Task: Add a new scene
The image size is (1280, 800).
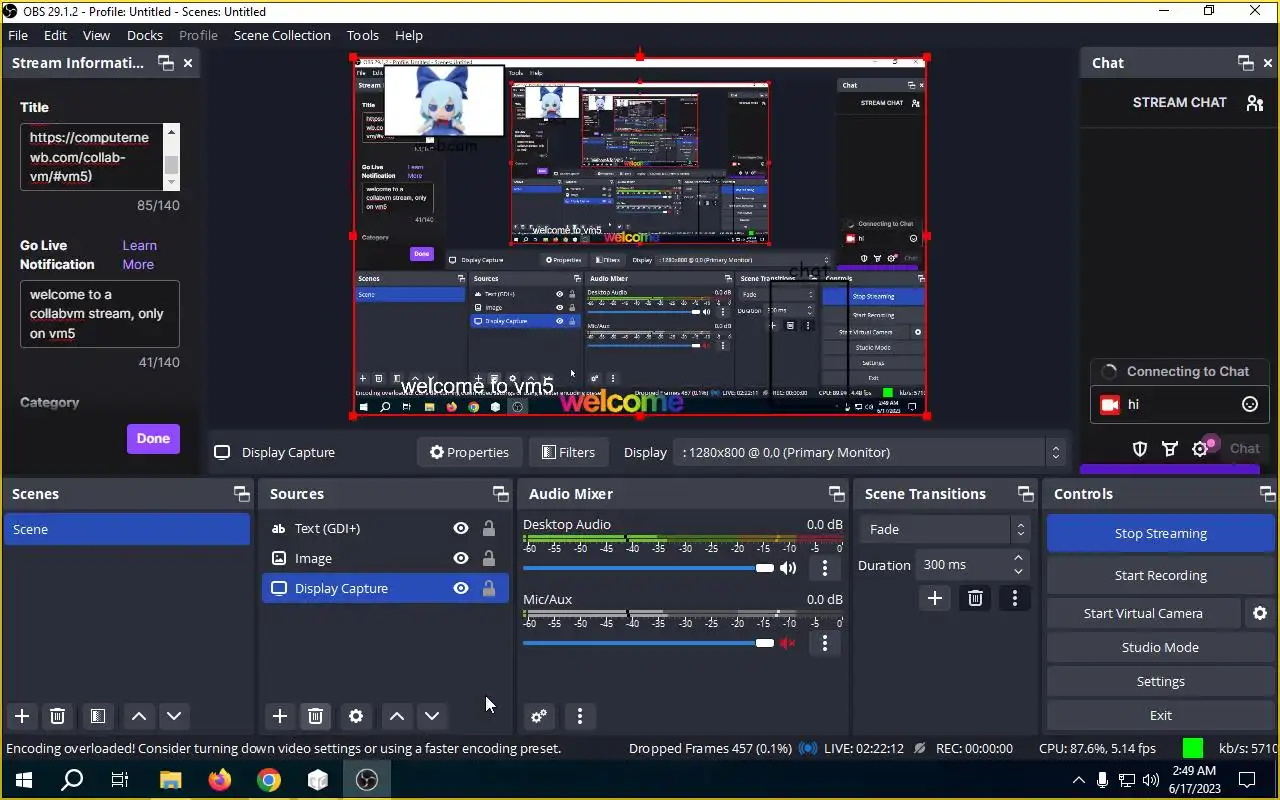Action: click(x=22, y=716)
